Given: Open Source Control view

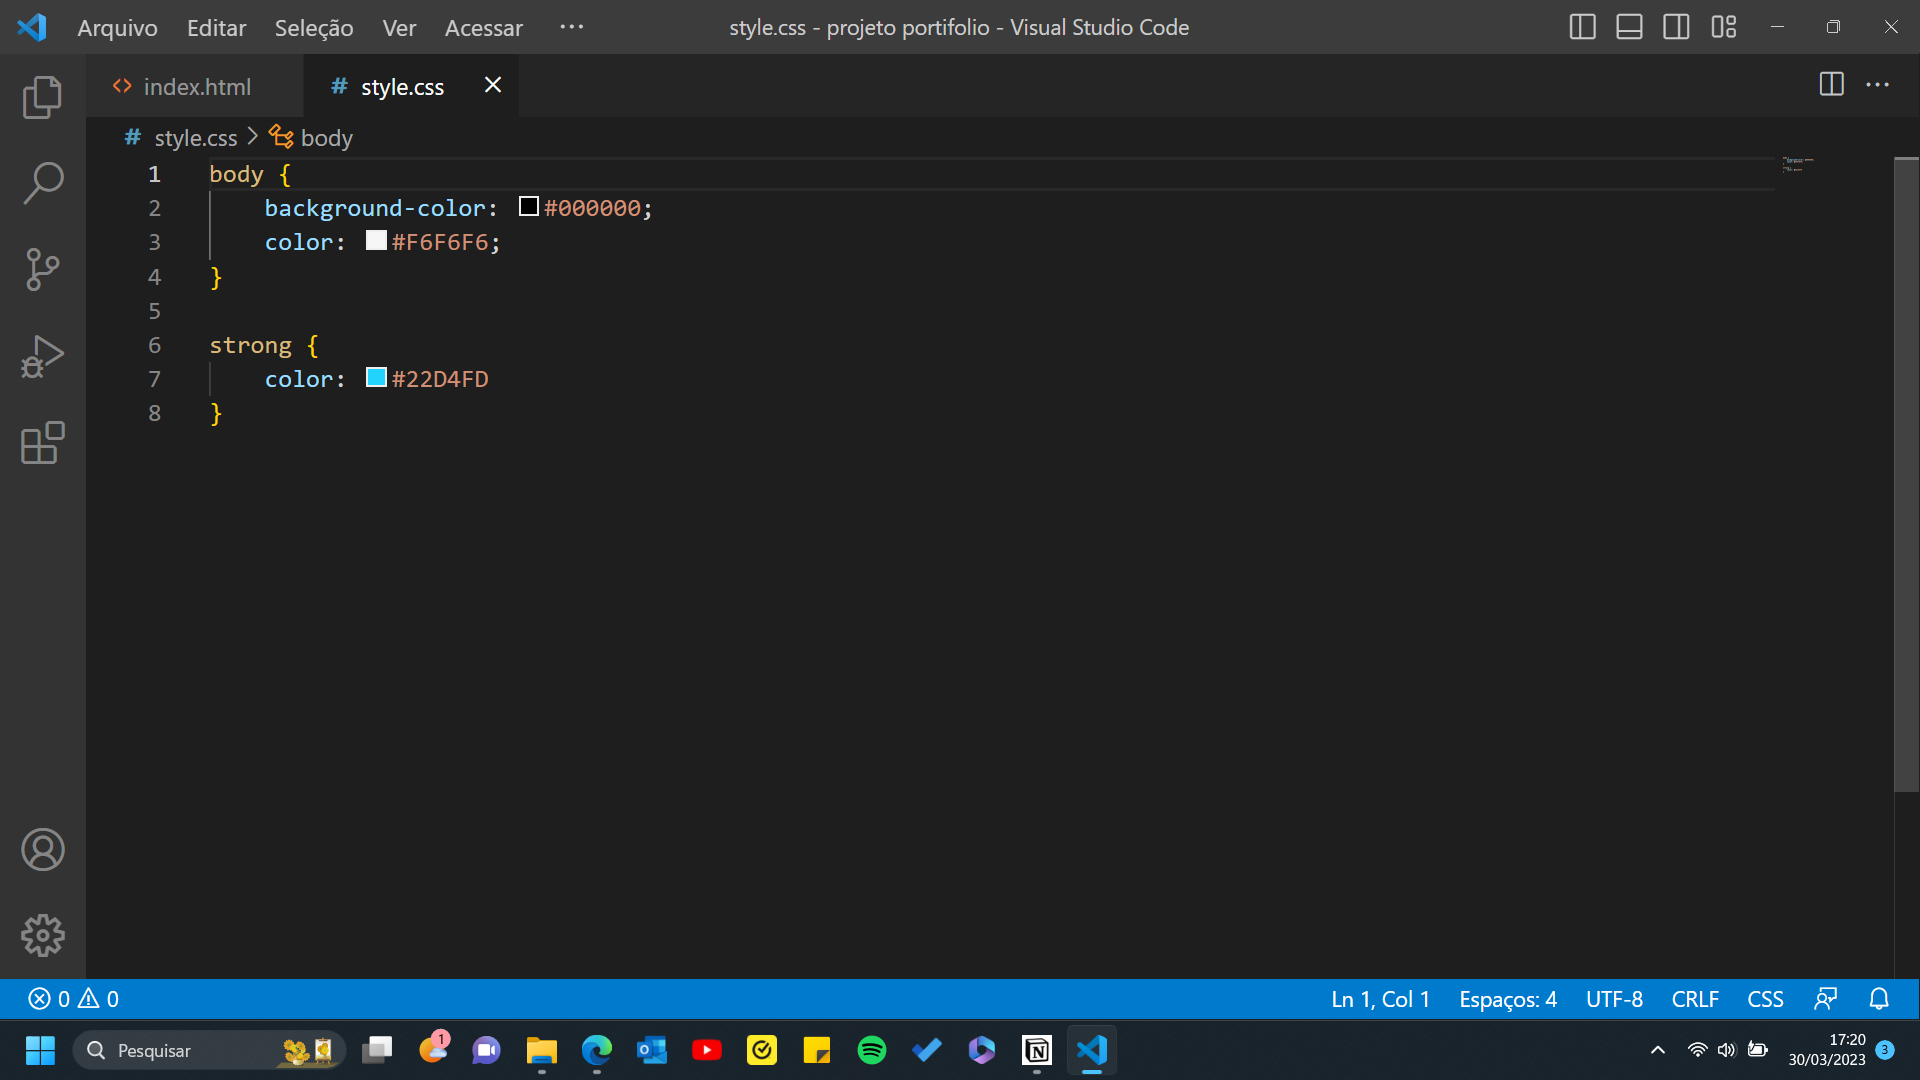Looking at the screenshot, I should coord(42,270).
